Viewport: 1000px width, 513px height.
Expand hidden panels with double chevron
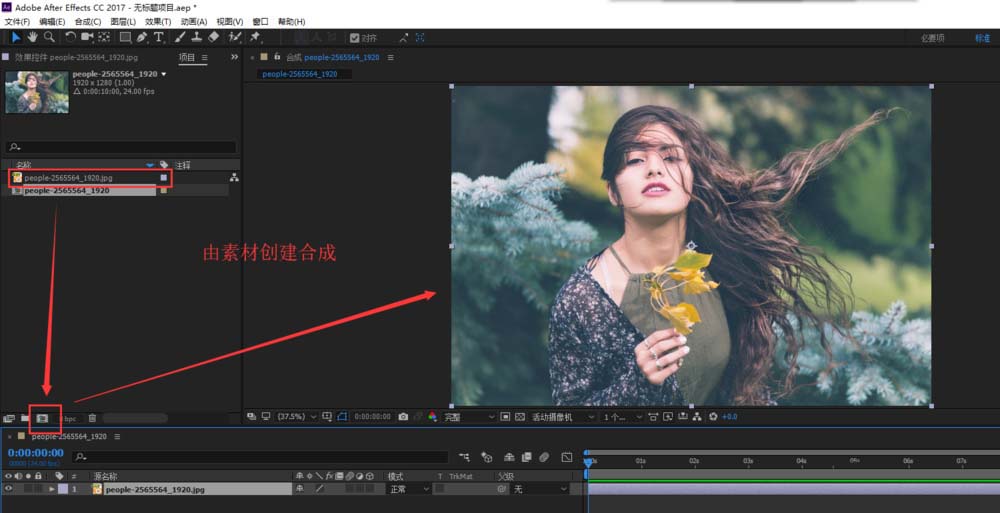tap(234, 57)
